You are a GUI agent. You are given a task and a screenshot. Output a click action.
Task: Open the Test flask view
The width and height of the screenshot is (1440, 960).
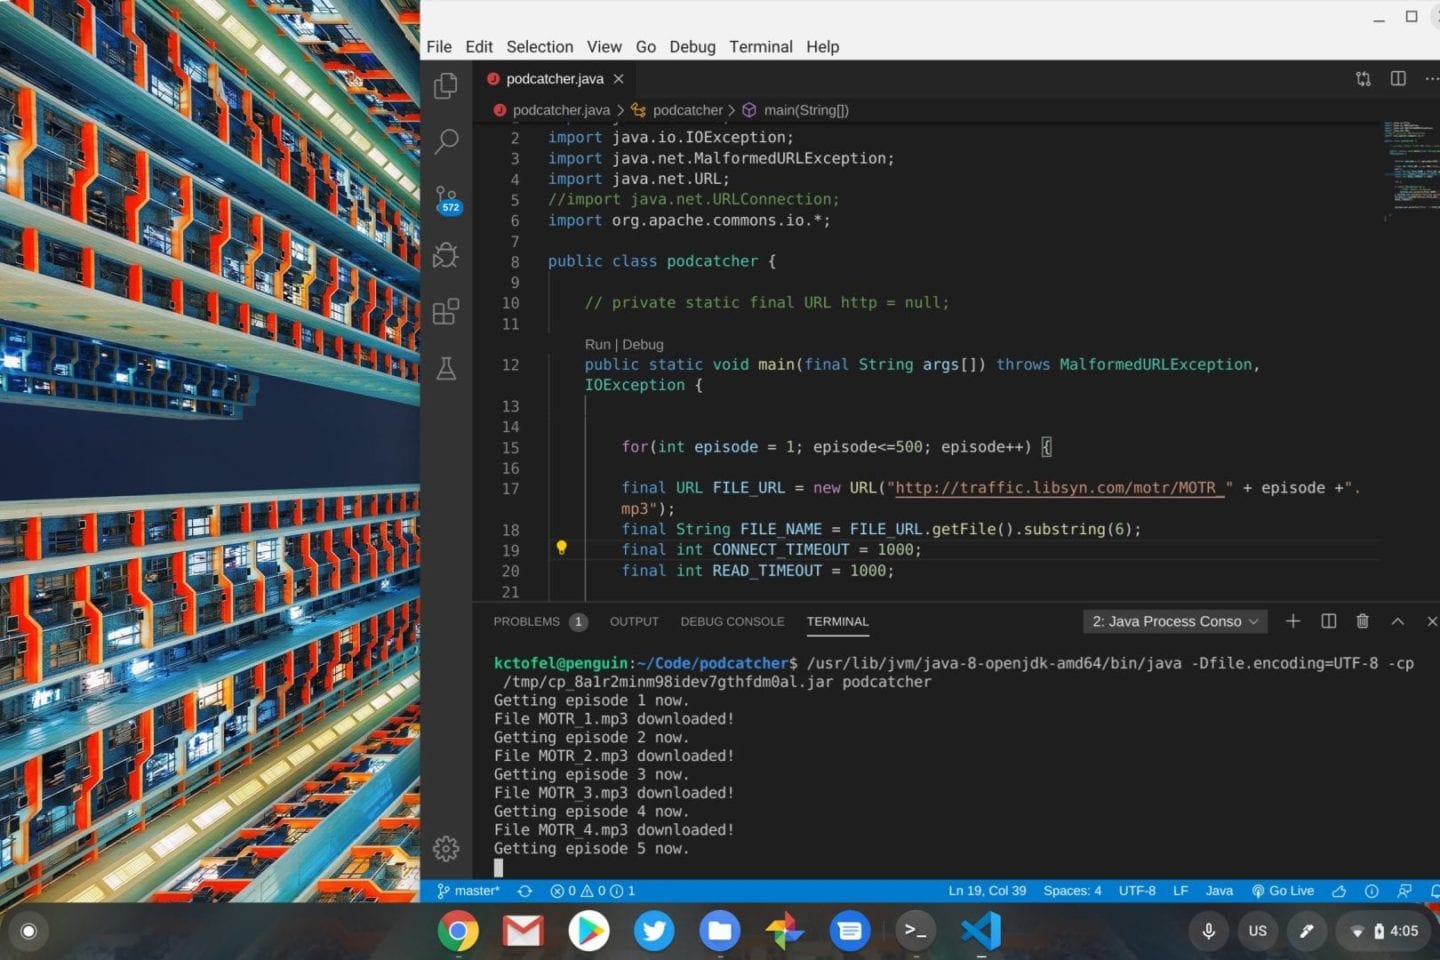446,368
